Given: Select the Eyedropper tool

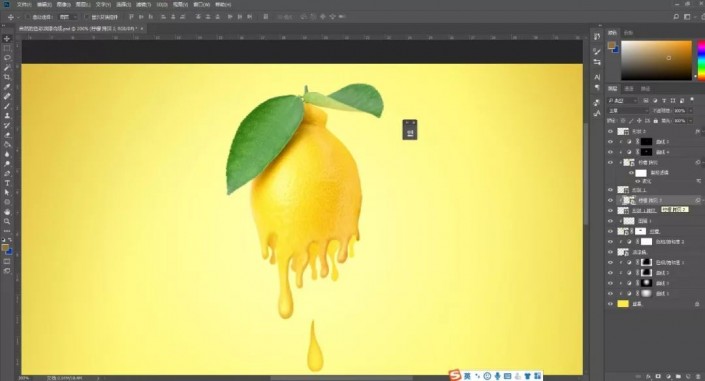Looking at the screenshot, I should (7, 86).
